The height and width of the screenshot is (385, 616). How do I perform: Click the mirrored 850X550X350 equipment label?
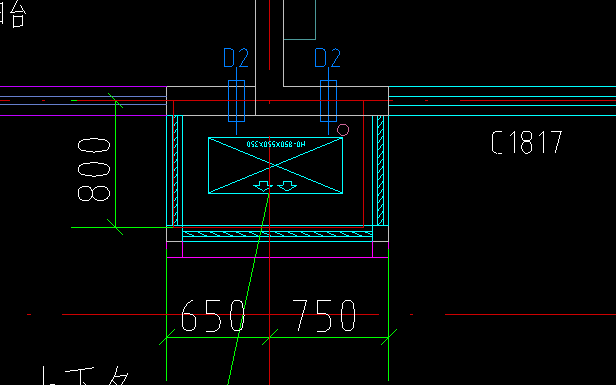276,144
